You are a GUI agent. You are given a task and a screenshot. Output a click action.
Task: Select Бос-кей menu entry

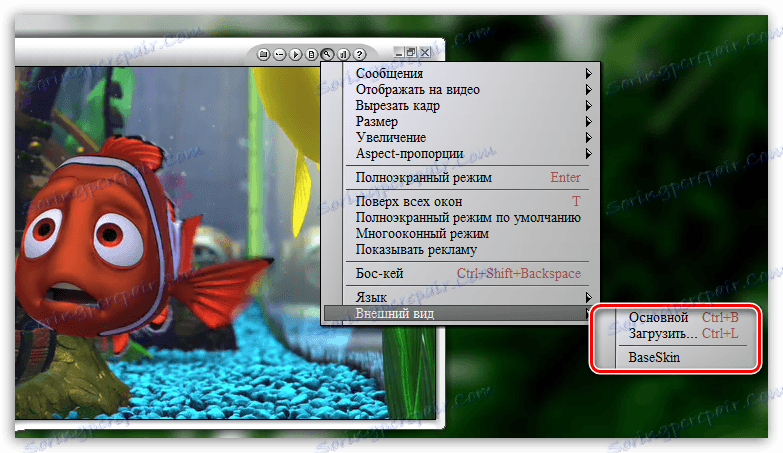pyautogui.click(x=460, y=273)
